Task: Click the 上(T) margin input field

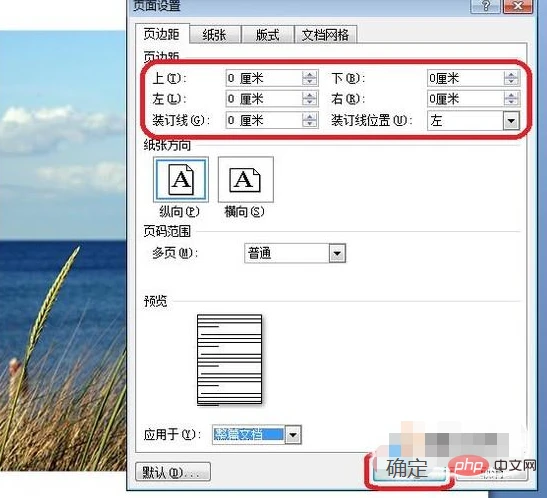Action: tap(264, 78)
